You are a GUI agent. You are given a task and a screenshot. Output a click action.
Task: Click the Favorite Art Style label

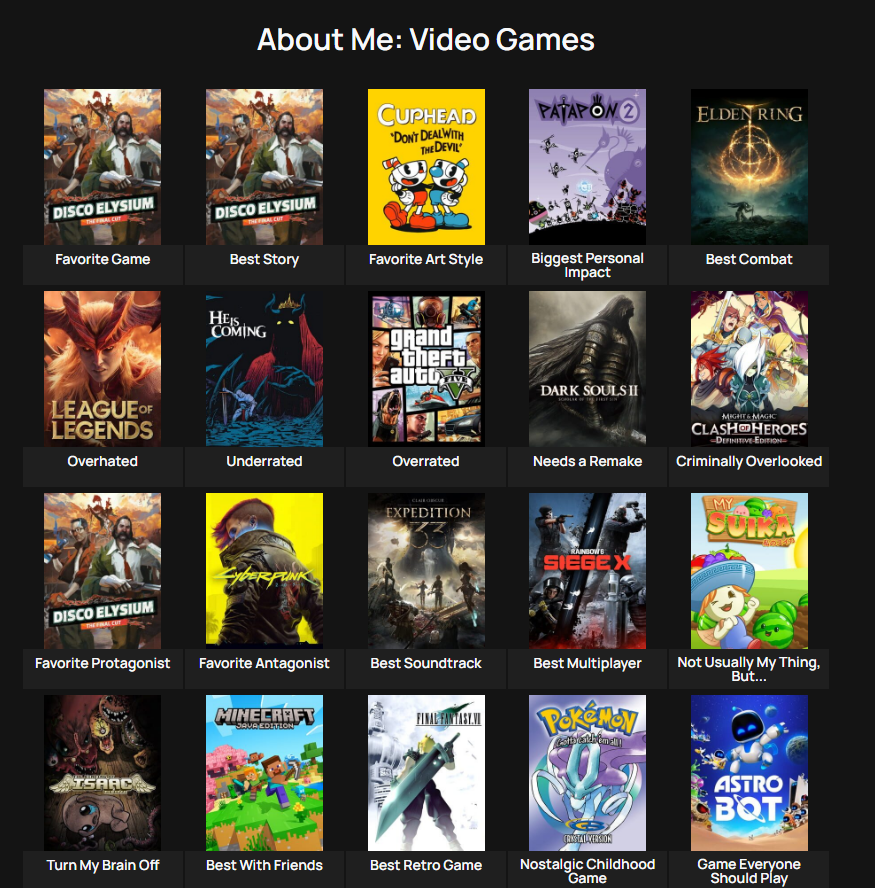pyautogui.click(x=426, y=259)
